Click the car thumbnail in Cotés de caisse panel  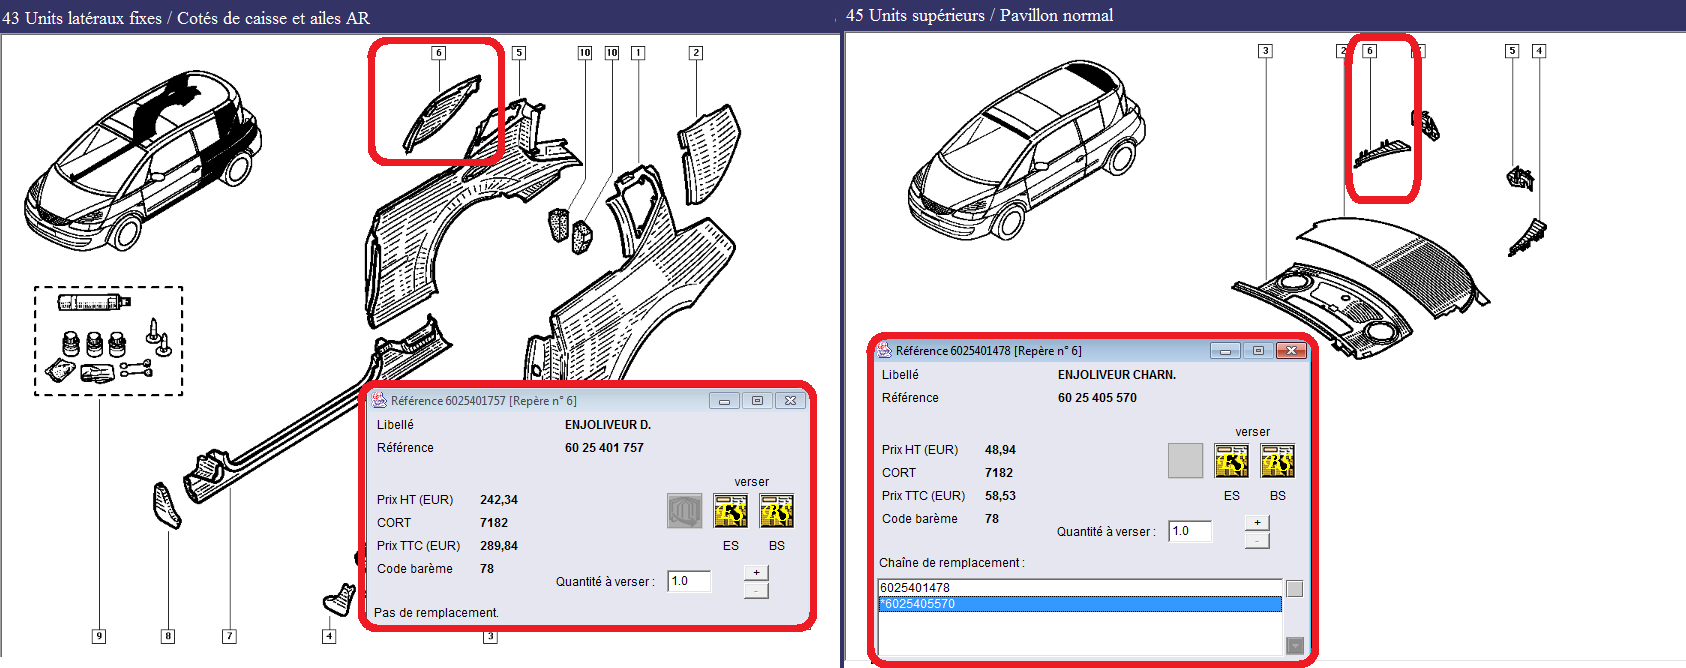click(142, 159)
